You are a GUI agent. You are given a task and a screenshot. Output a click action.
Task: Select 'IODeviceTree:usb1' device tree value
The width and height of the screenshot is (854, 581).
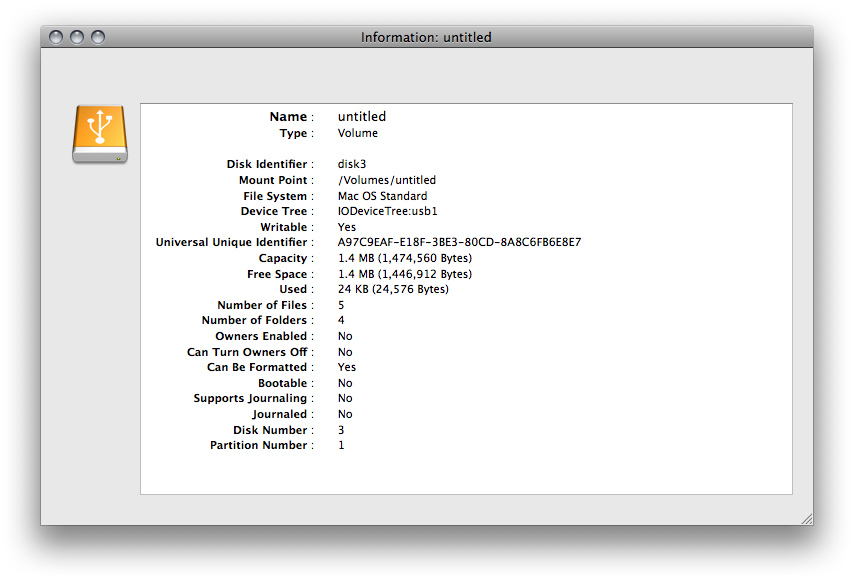click(387, 211)
